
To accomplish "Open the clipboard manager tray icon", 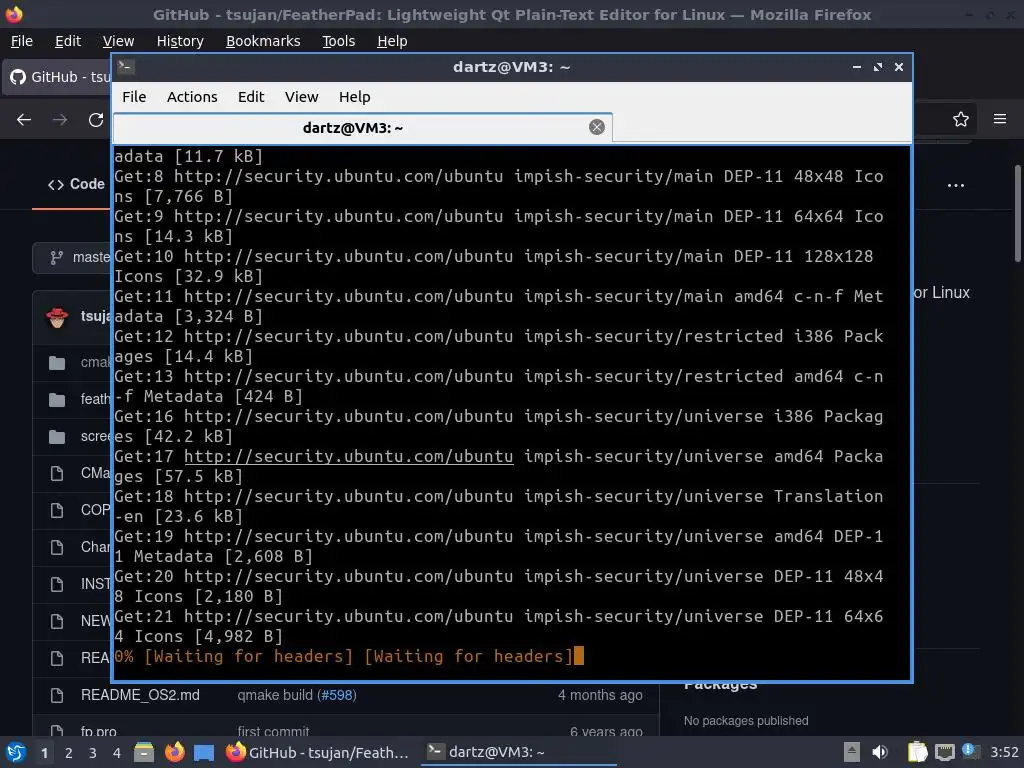I will 918,752.
